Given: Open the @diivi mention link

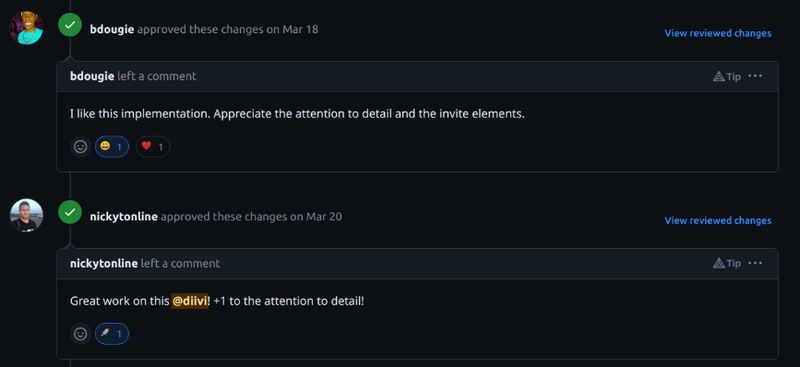Looking at the screenshot, I should click(x=190, y=301).
